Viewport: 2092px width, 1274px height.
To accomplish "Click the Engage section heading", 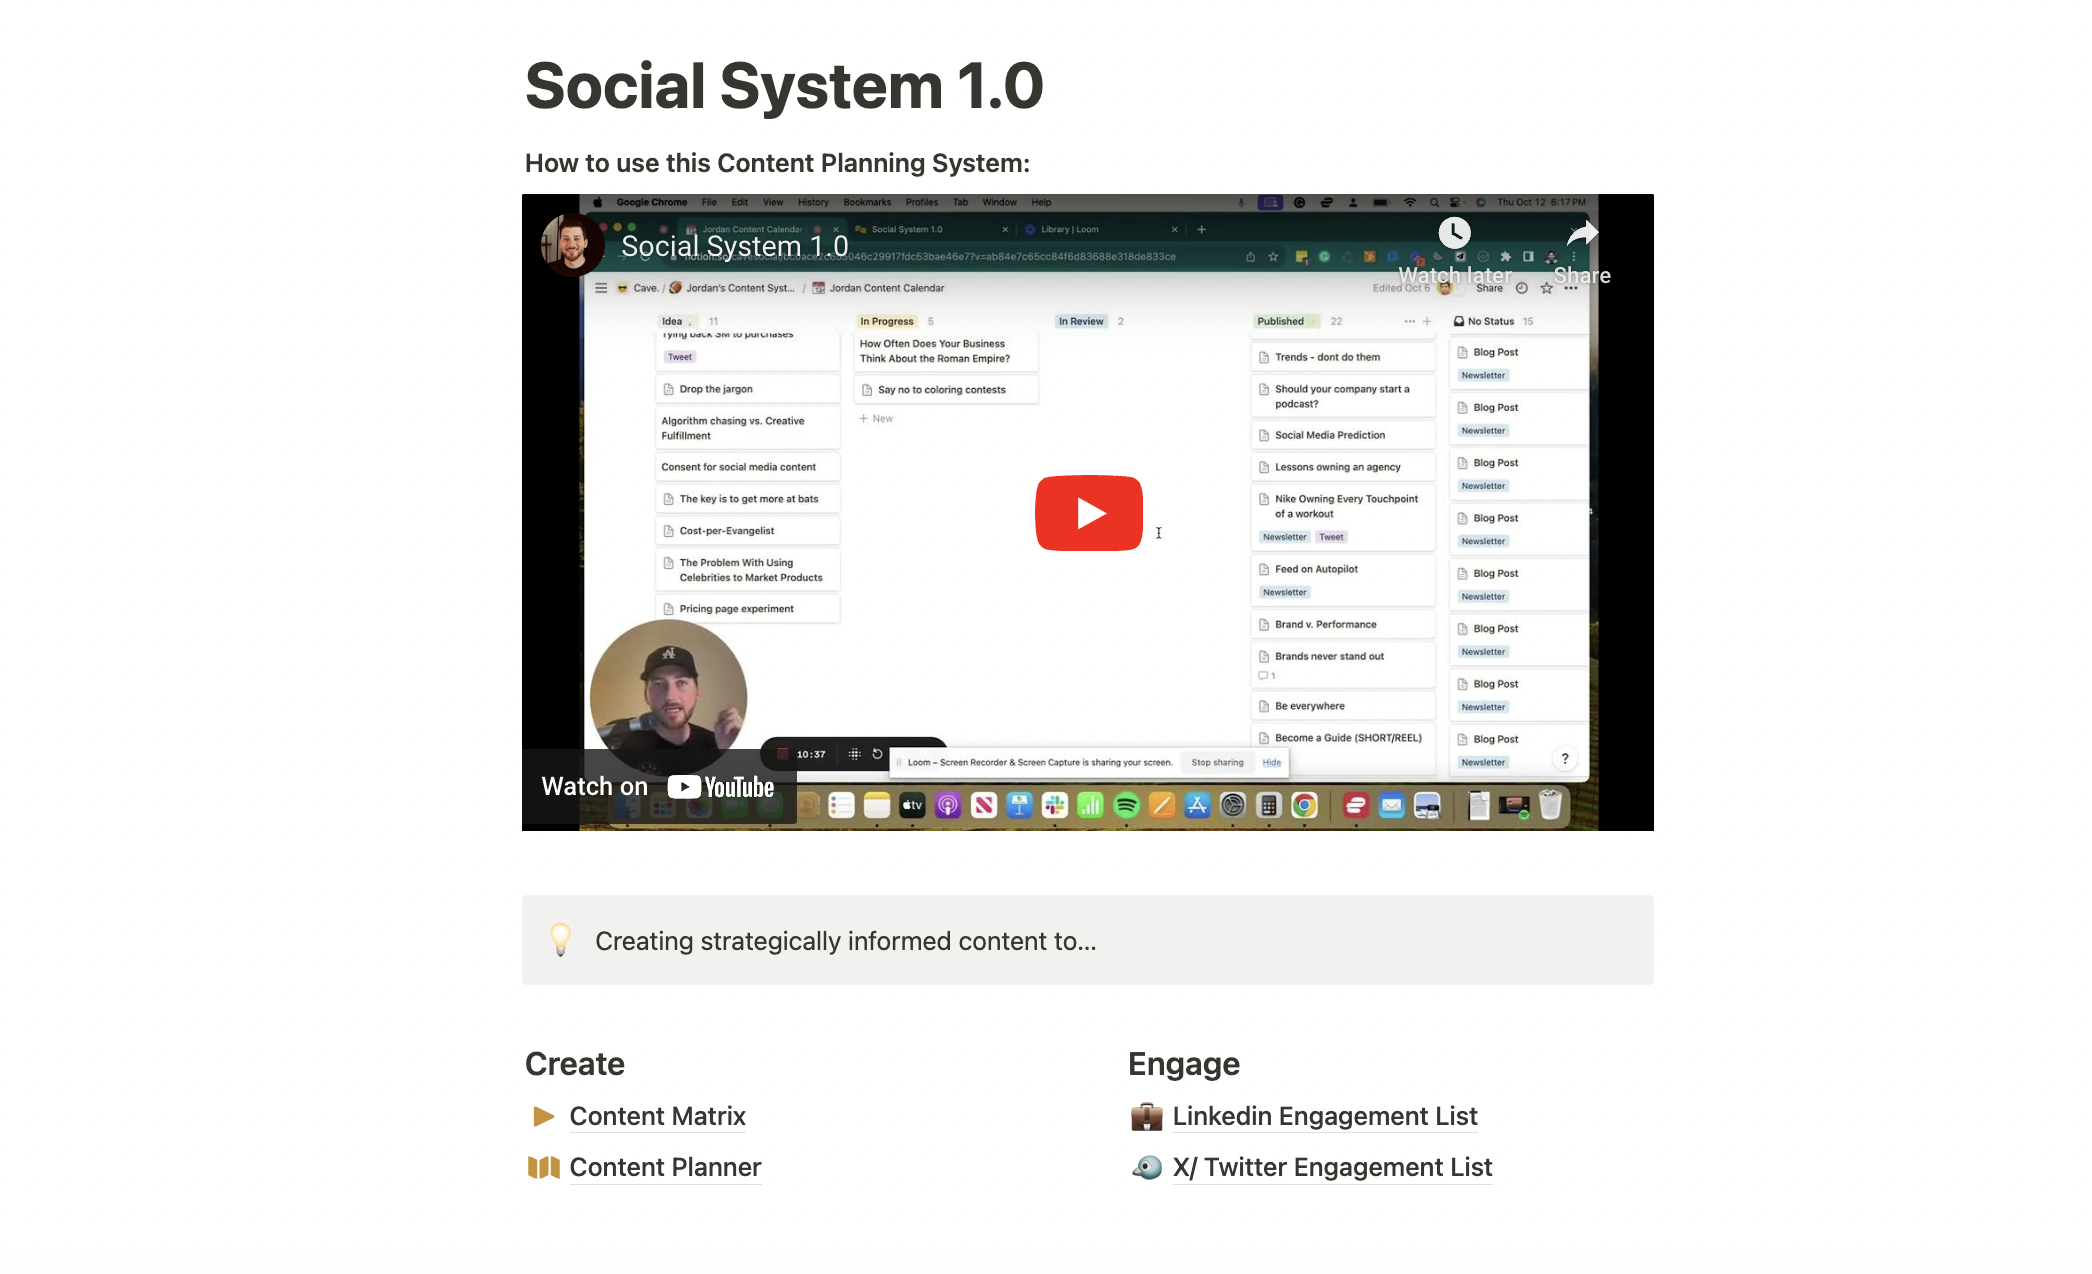I will tap(1183, 1064).
